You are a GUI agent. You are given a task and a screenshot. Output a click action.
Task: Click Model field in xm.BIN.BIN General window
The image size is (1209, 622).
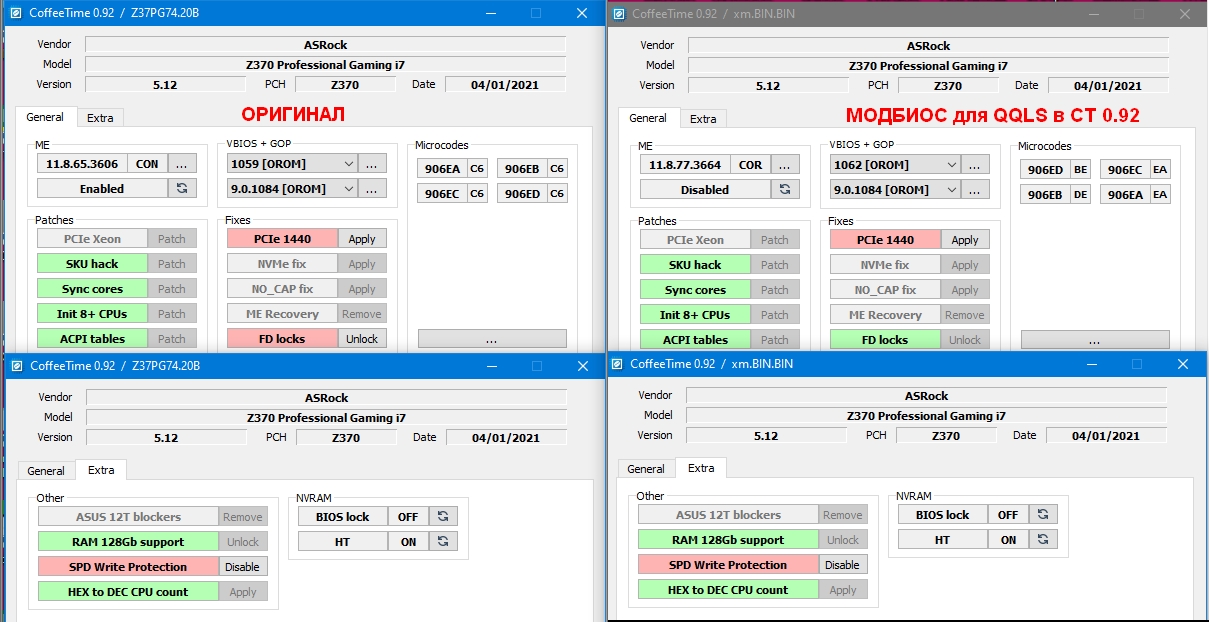[929, 66]
